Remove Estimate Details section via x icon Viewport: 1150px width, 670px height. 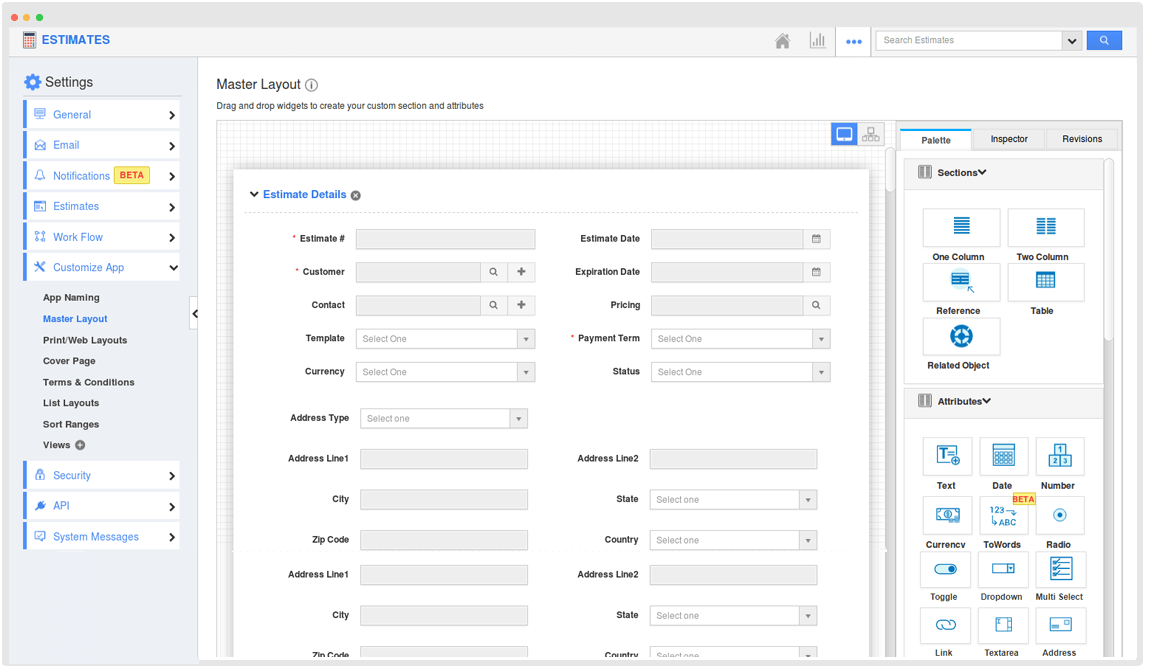click(x=356, y=196)
